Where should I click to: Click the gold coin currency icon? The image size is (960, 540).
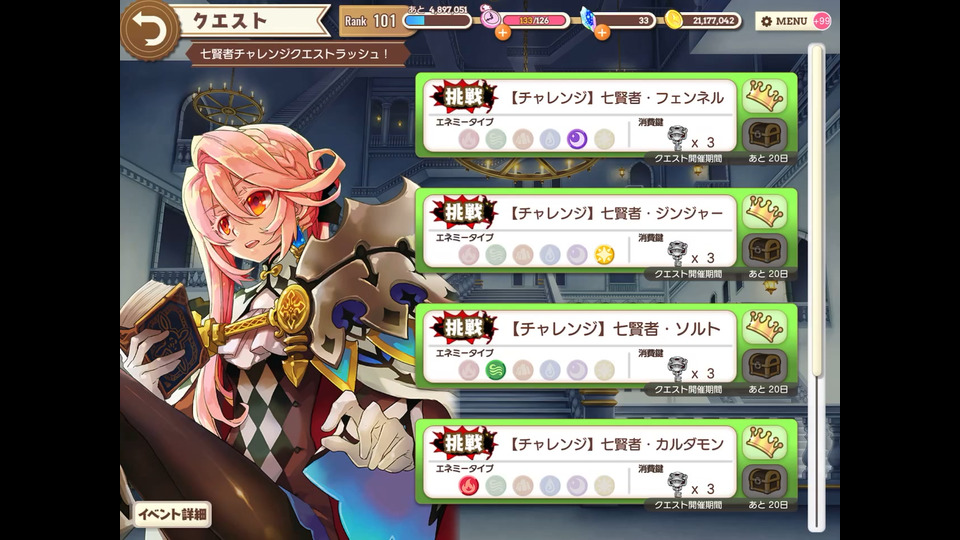(673, 20)
